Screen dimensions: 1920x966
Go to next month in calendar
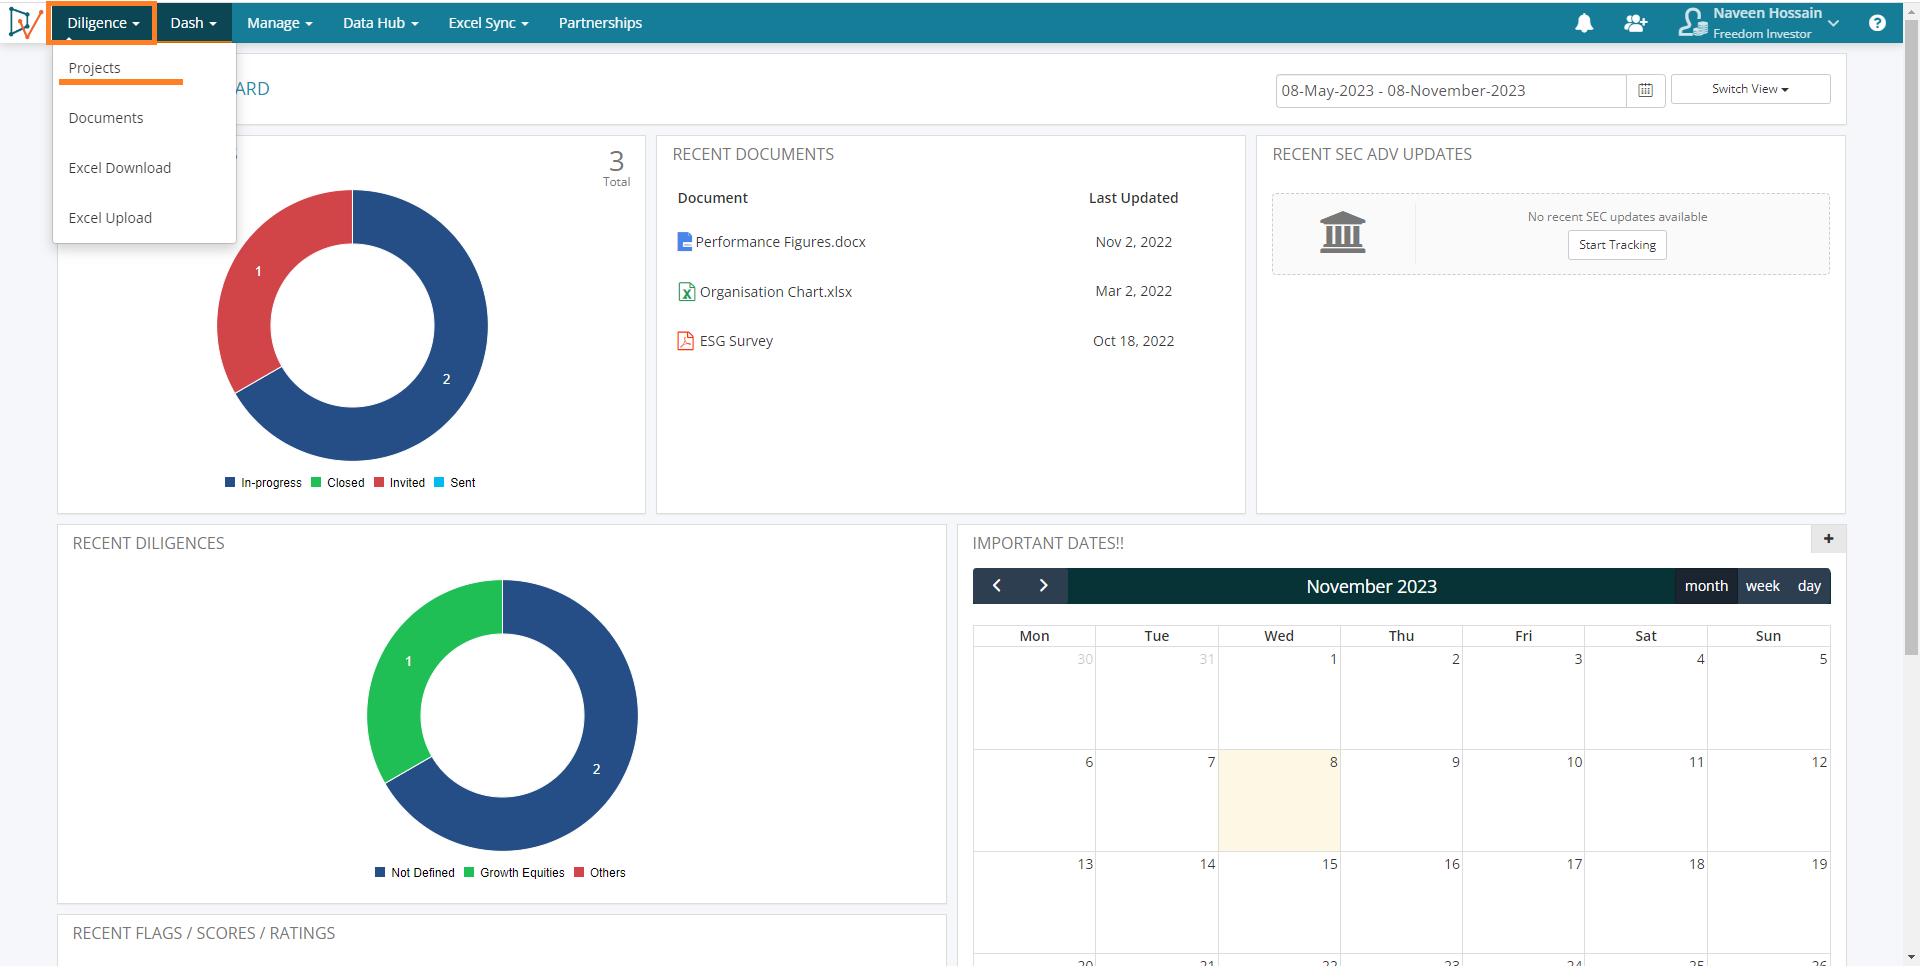[x=1043, y=586]
